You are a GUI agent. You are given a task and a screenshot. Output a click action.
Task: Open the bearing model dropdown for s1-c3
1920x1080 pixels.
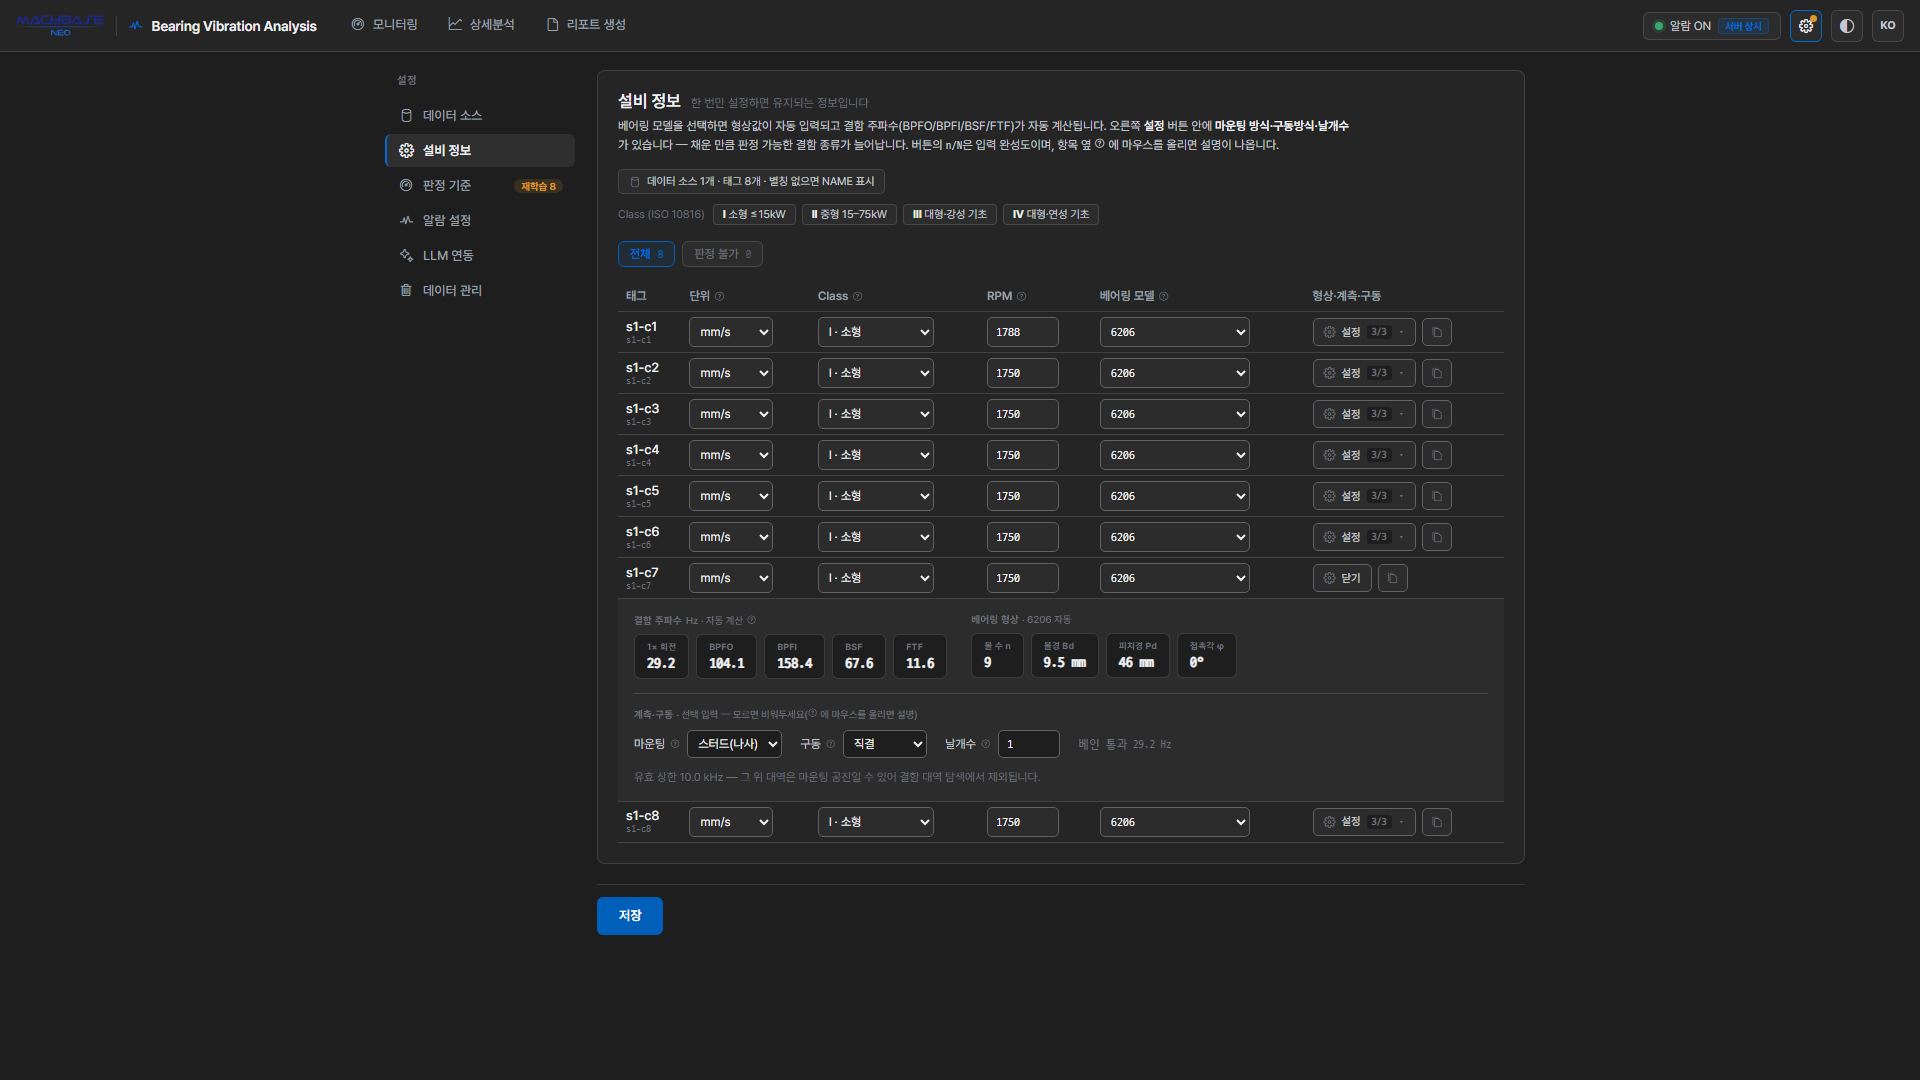click(x=1174, y=414)
